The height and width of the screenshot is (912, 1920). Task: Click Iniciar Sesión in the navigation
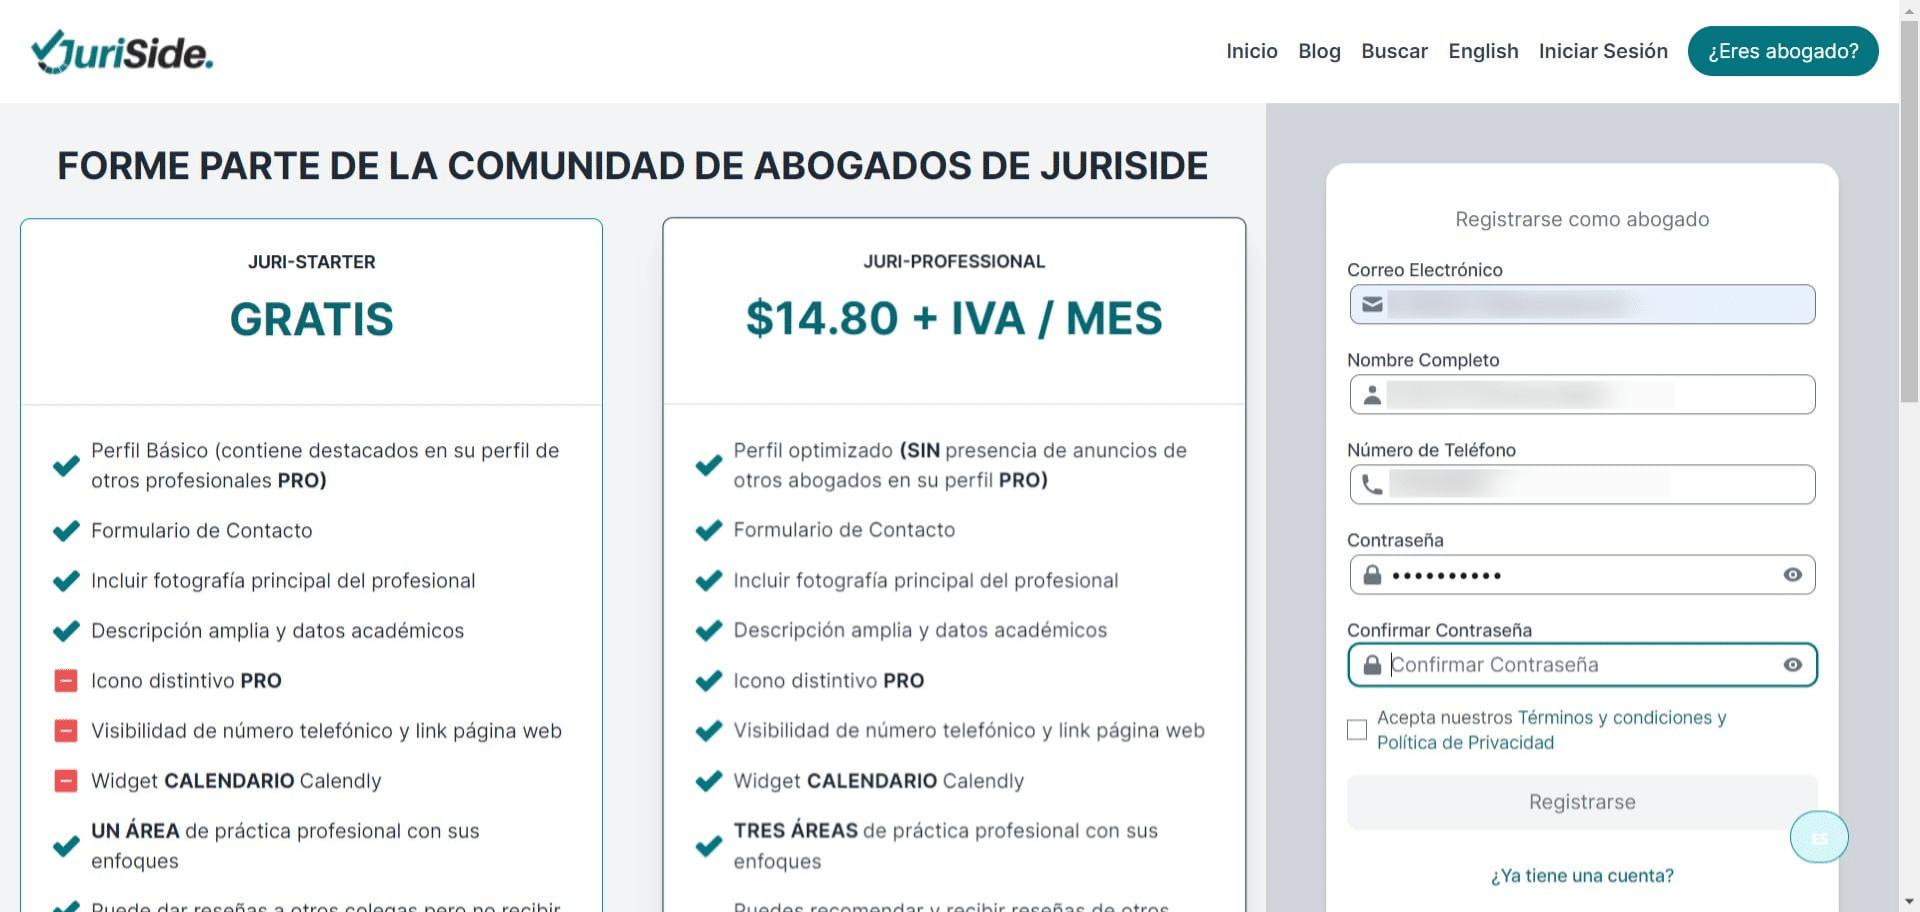[x=1602, y=51]
